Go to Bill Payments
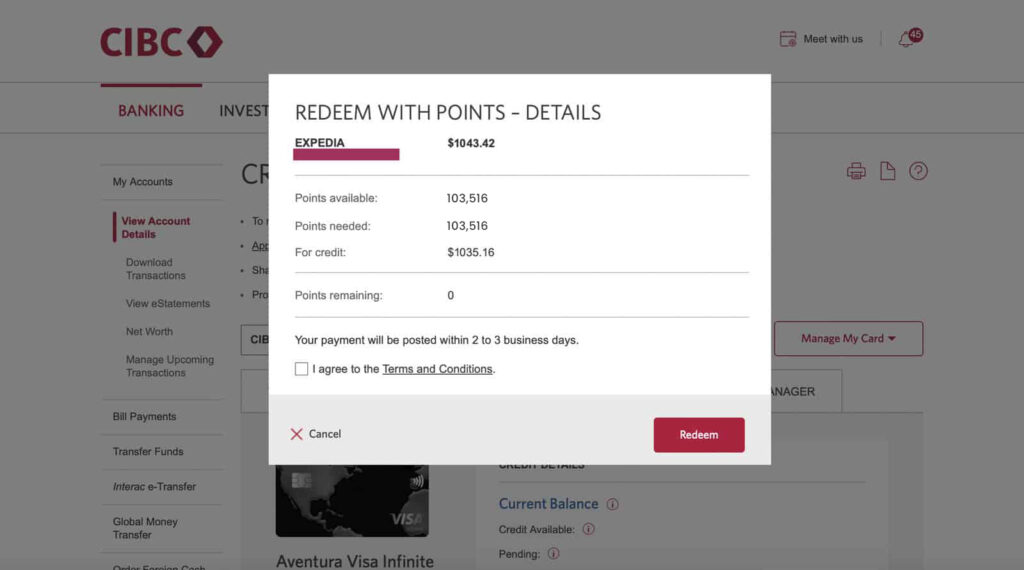 point(144,417)
